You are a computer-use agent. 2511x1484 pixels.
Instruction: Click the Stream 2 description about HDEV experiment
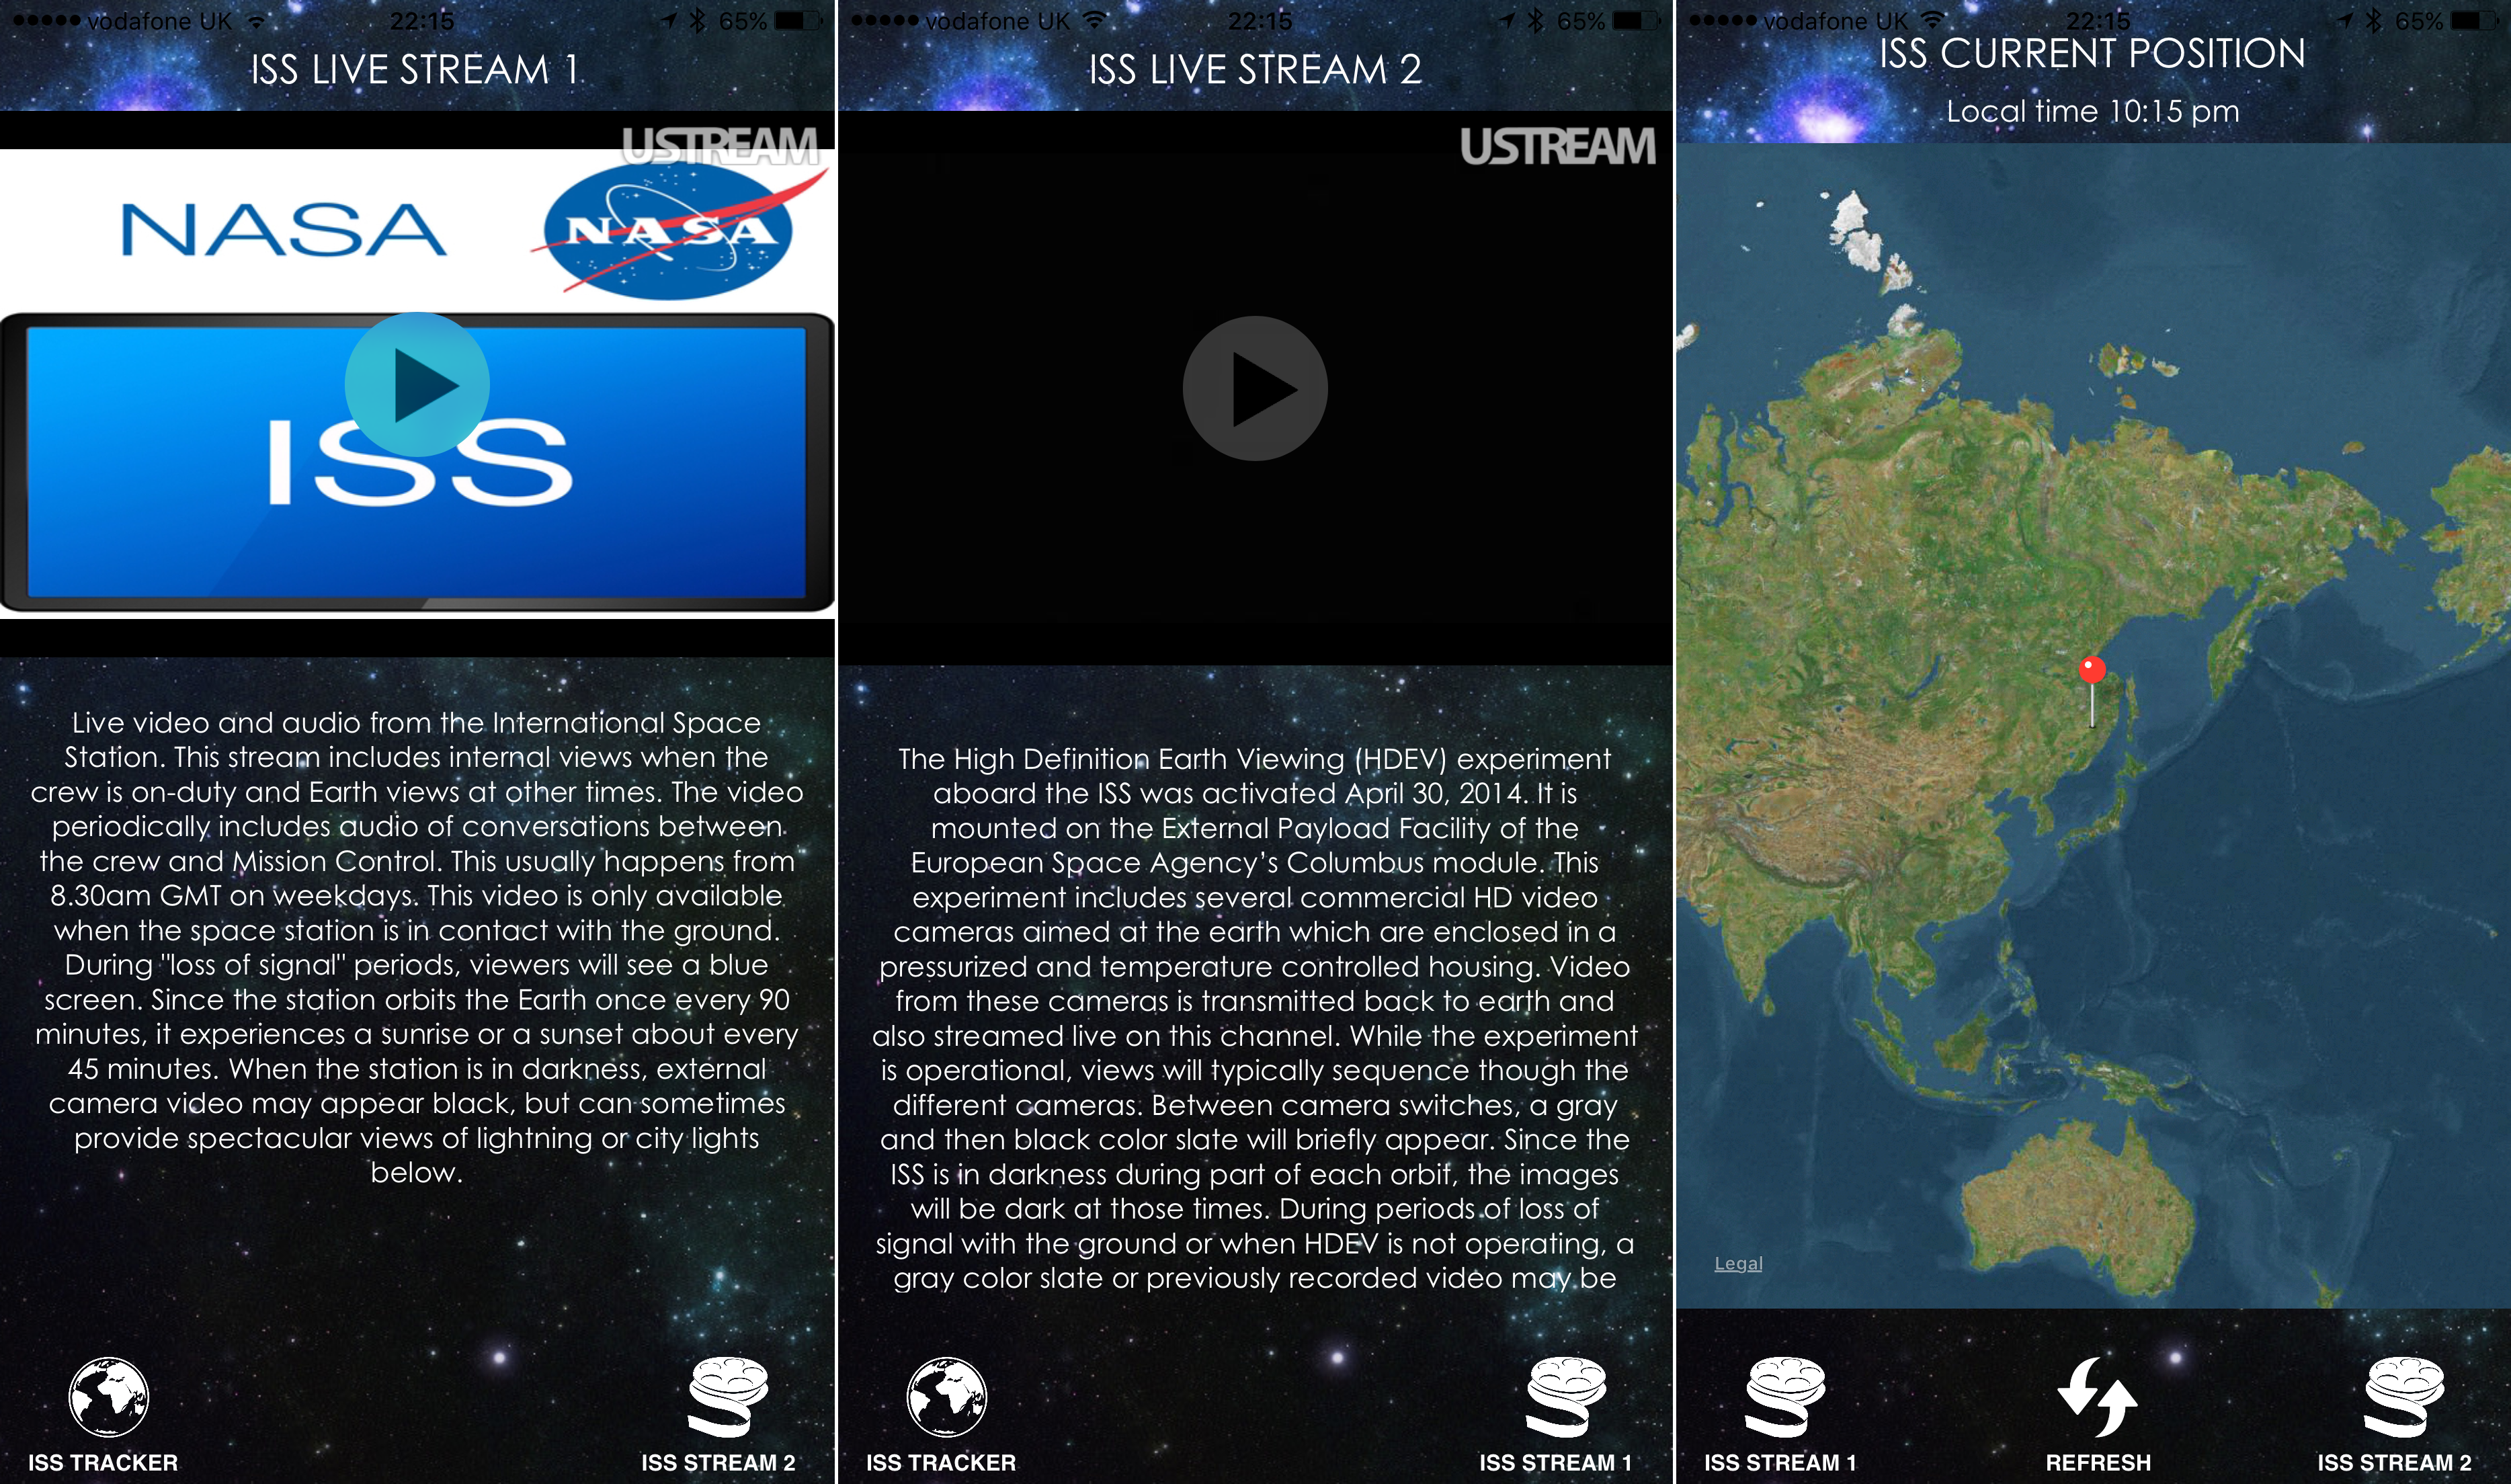(1255, 1018)
